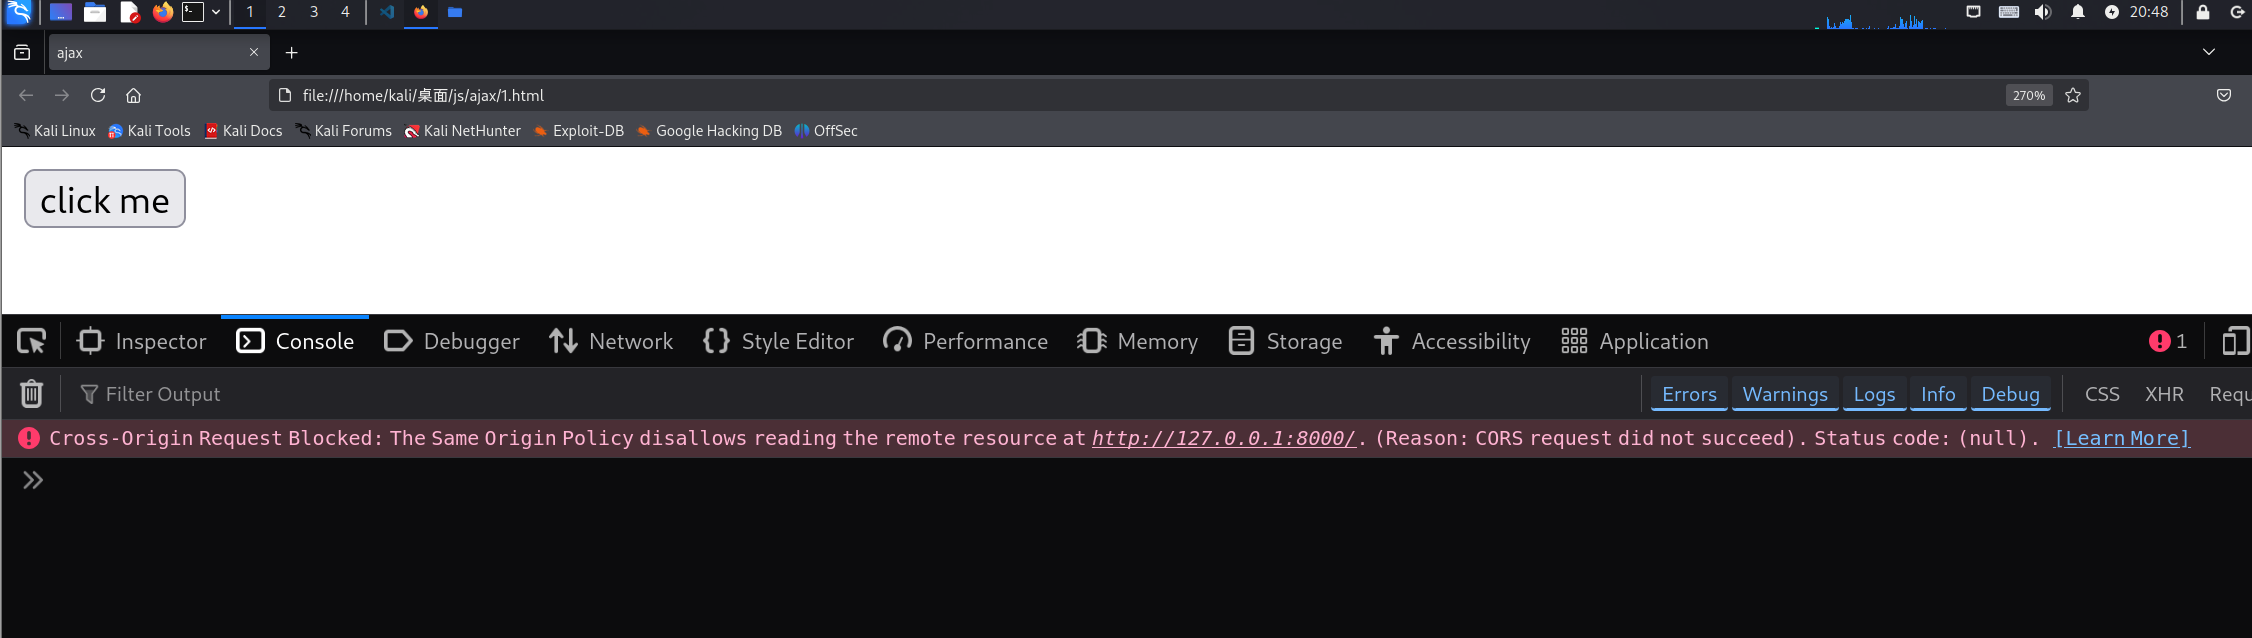Click the 'click me' button
Image resolution: width=2252 pixels, height=638 pixels.
pyautogui.click(x=105, y=199)
